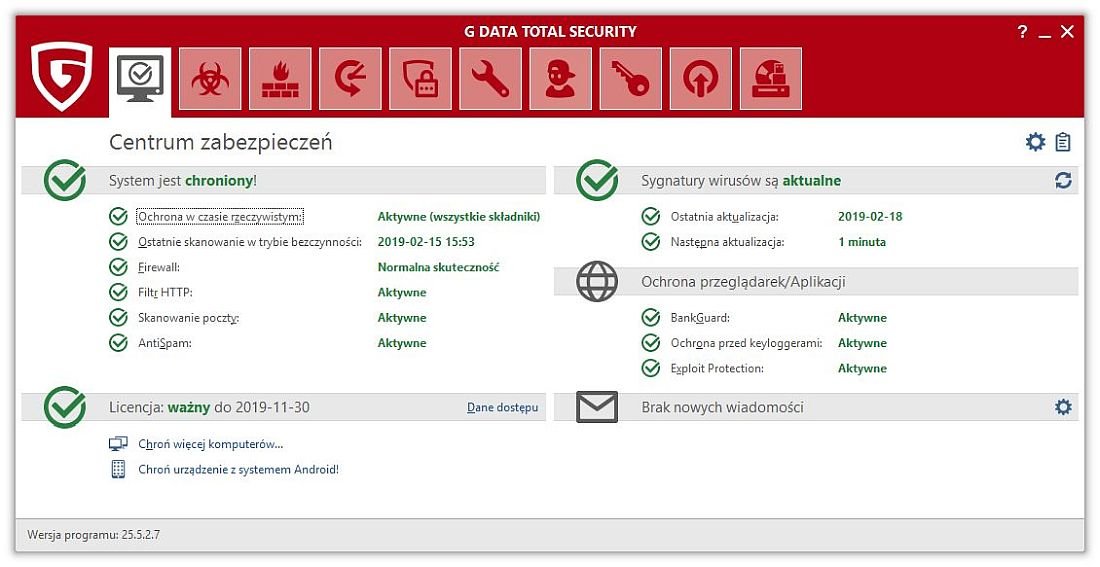The image size is (1100, 567).
Task: Click 'Wersja programu: 25.5.2.7' in status bar
Action: click(93, 535)
